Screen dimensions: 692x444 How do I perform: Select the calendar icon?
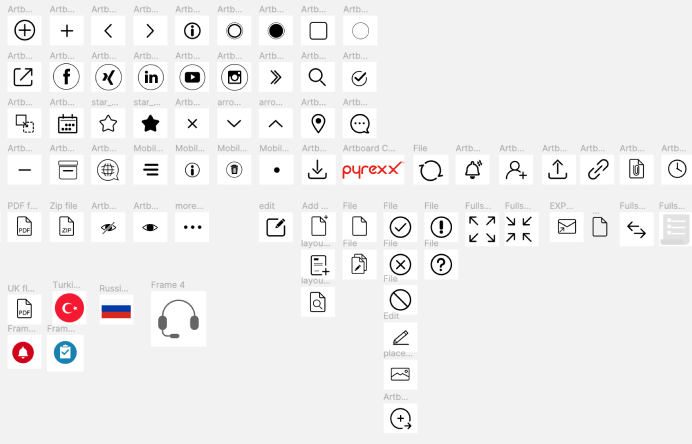(x=67, y=124)
